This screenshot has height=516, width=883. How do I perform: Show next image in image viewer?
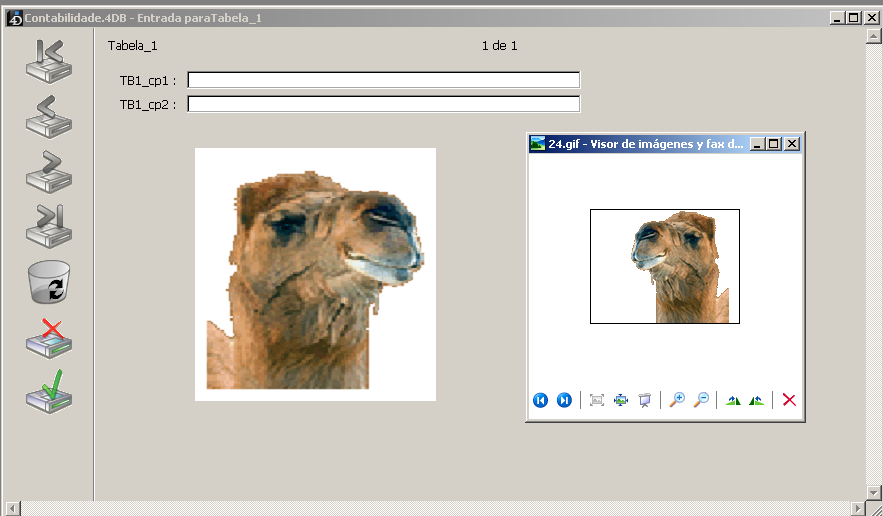click(x=564, y=400)
